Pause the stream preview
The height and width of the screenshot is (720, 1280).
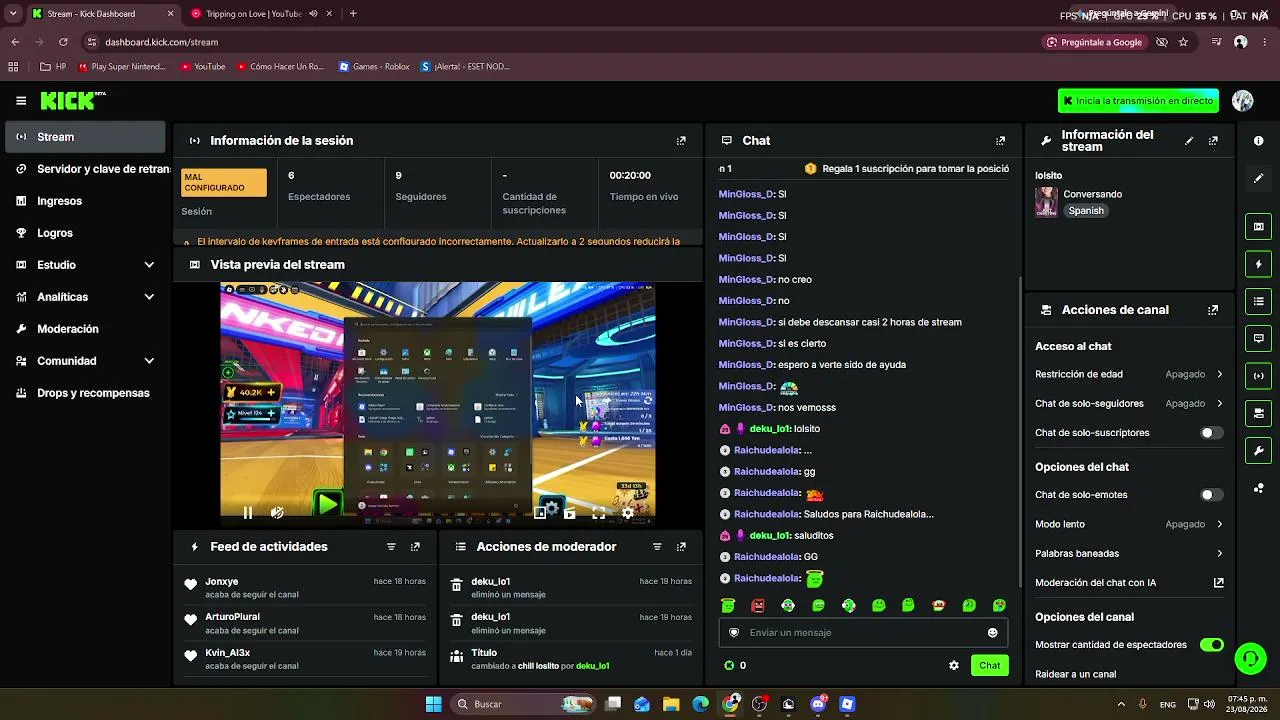click(x=248, y=513)
